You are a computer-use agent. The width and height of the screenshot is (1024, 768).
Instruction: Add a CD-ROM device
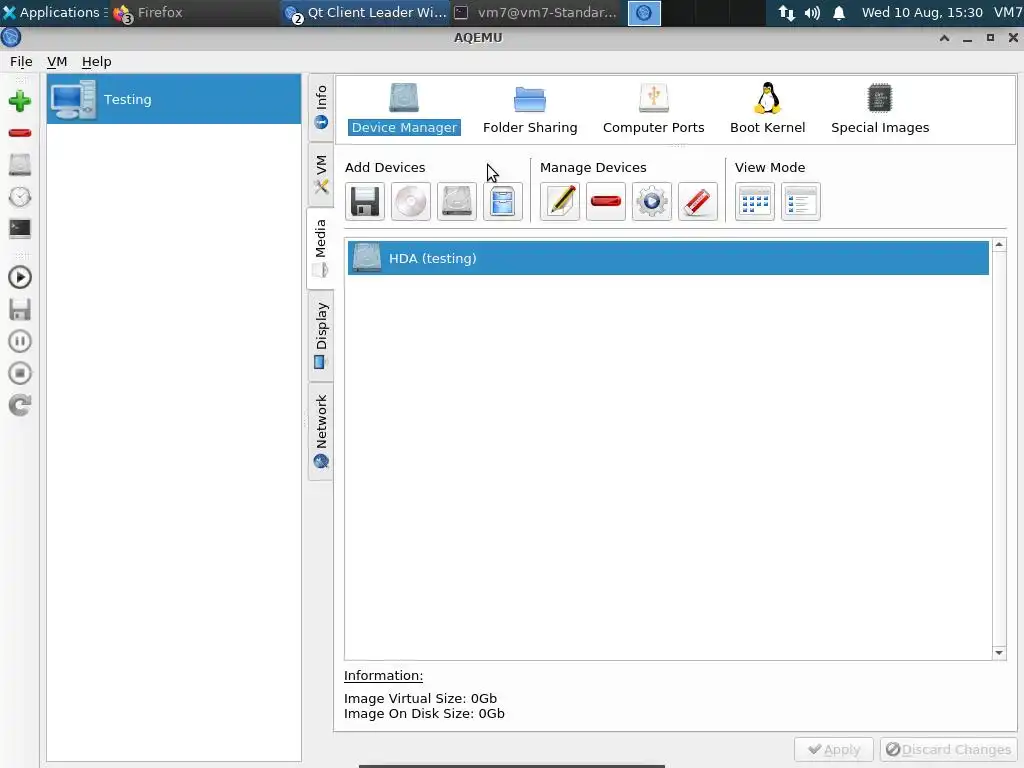click(411, 201)
